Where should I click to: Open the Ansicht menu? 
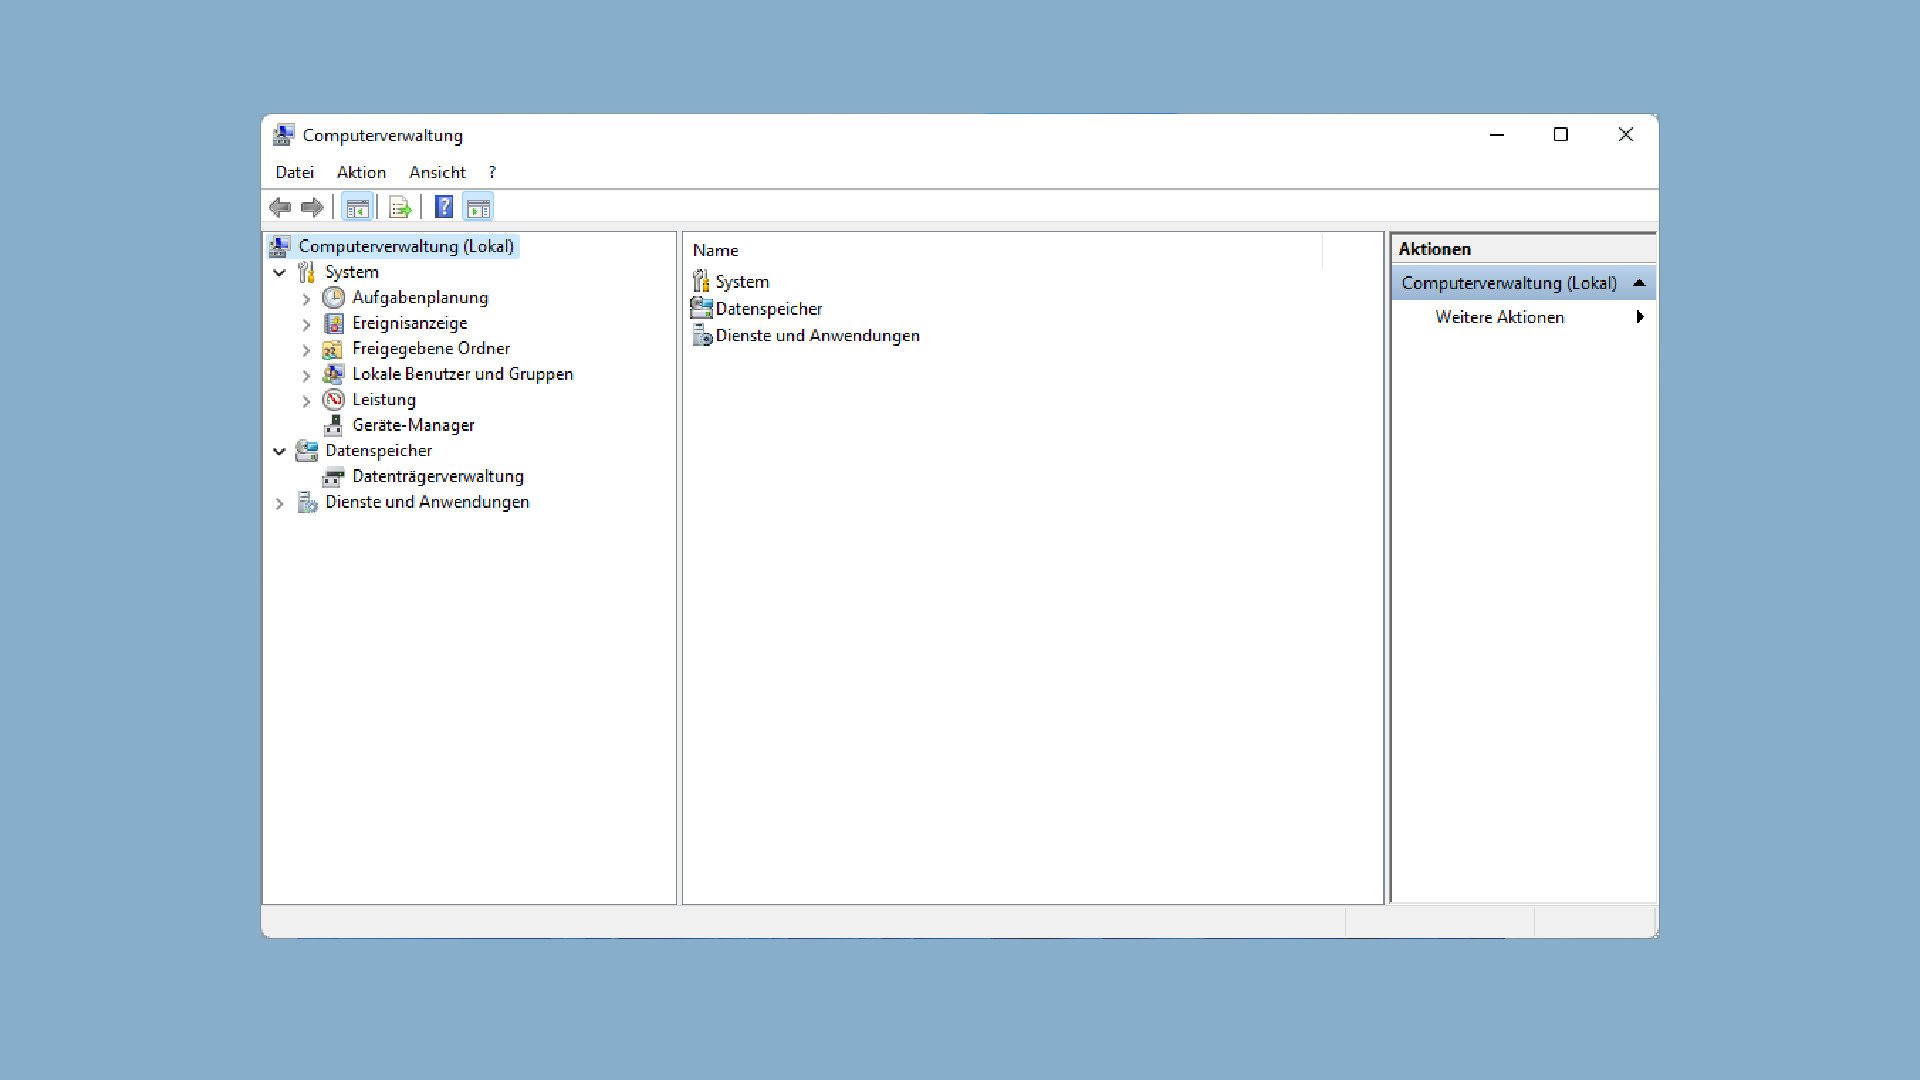[x=437, y=172]
